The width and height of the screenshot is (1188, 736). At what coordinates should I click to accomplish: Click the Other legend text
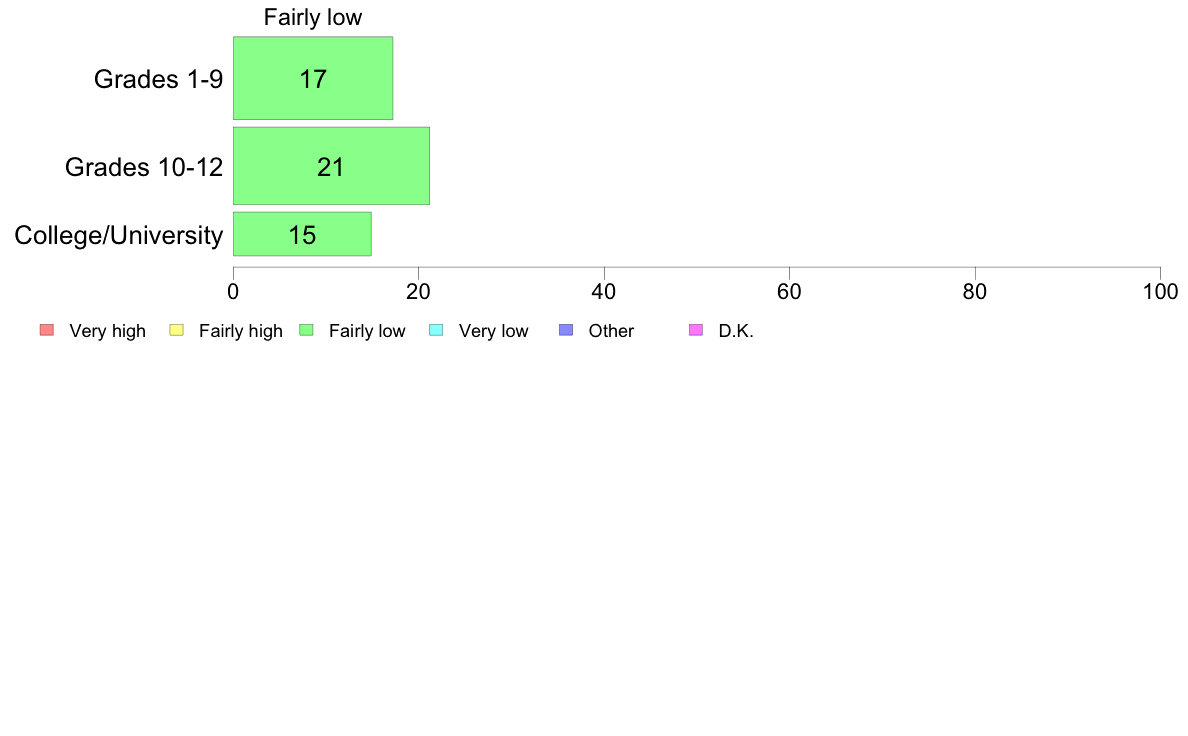point(611,331)
